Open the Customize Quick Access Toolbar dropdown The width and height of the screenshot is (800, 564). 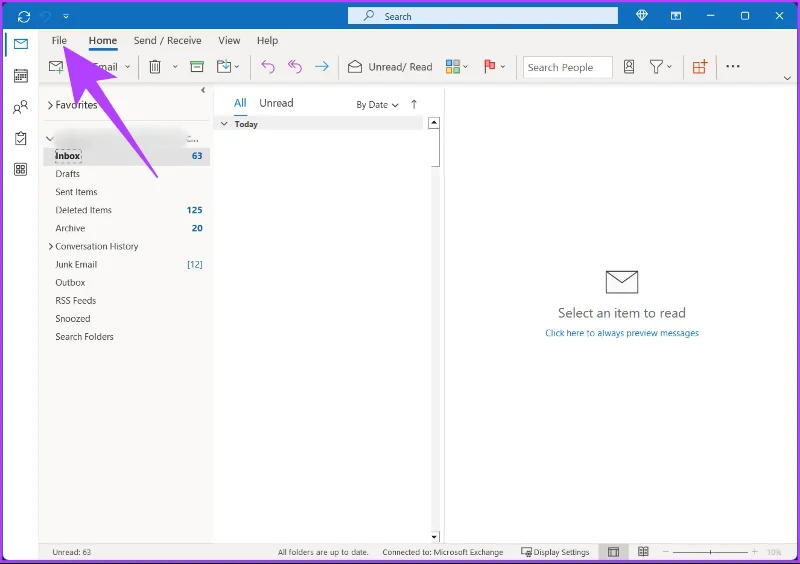pos(66,16)
